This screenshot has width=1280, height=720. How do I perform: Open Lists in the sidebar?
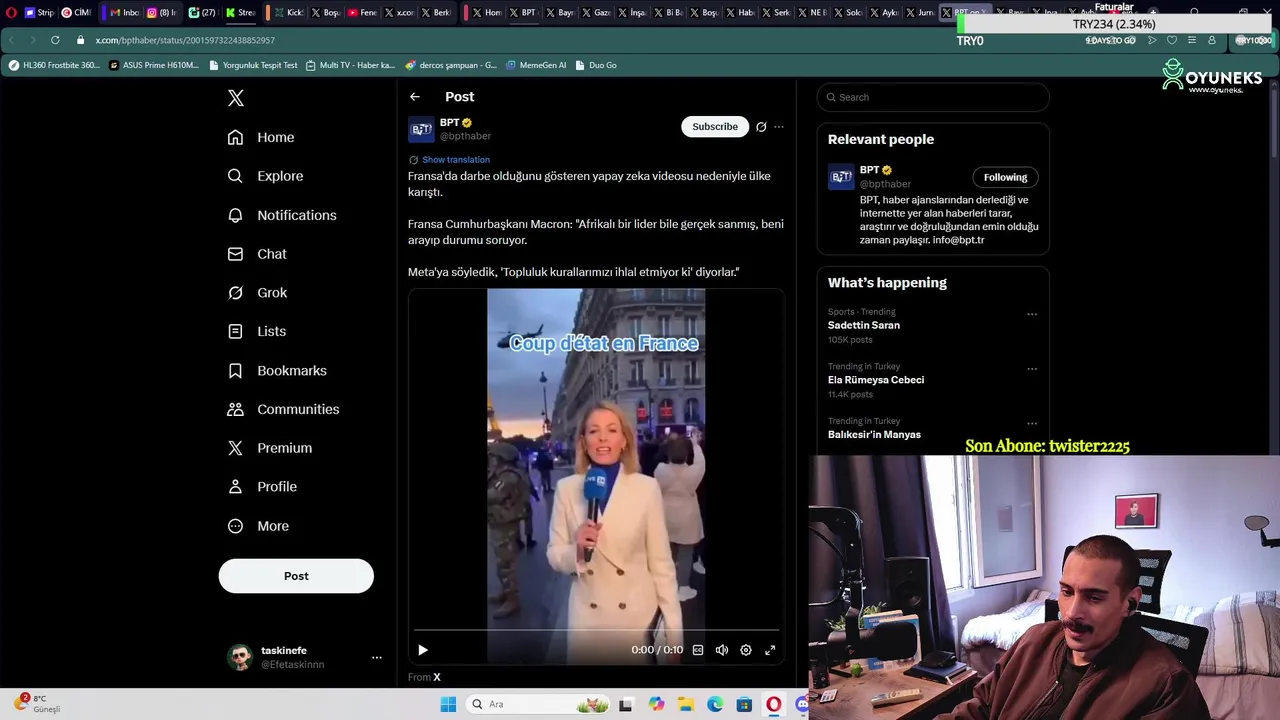coord(256,331)
